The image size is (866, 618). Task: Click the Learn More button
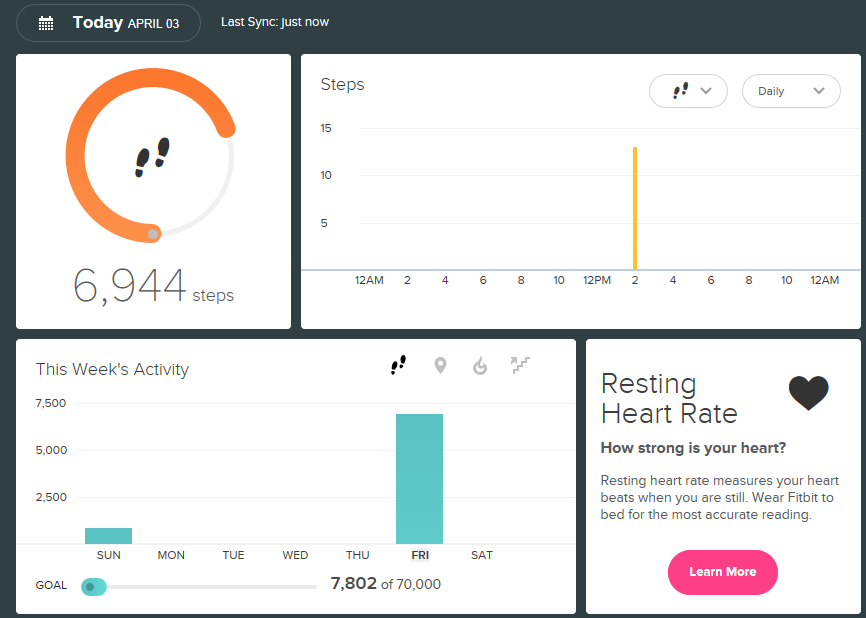point(722,572)
